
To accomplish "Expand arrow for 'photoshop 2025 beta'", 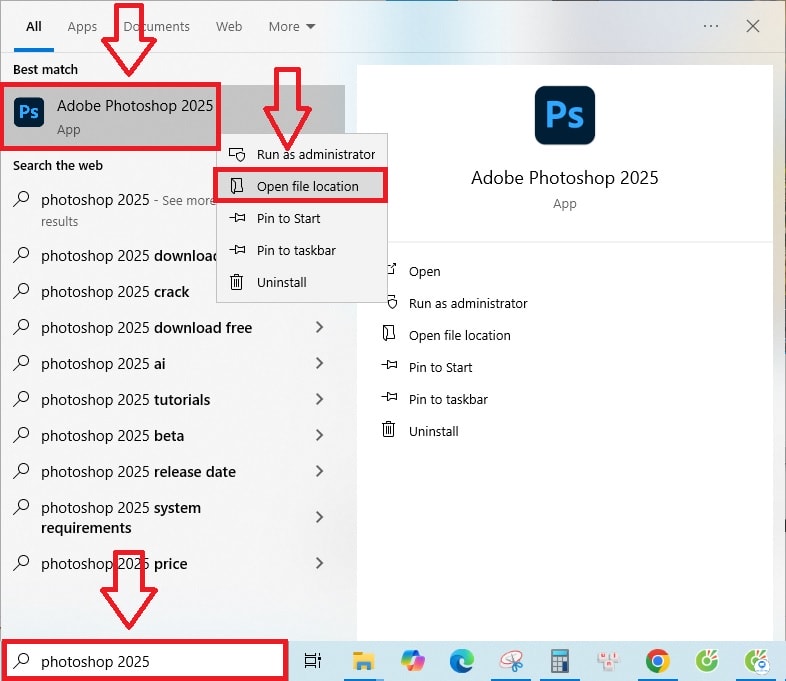I will pyautogui.click(x=319, y=435).
